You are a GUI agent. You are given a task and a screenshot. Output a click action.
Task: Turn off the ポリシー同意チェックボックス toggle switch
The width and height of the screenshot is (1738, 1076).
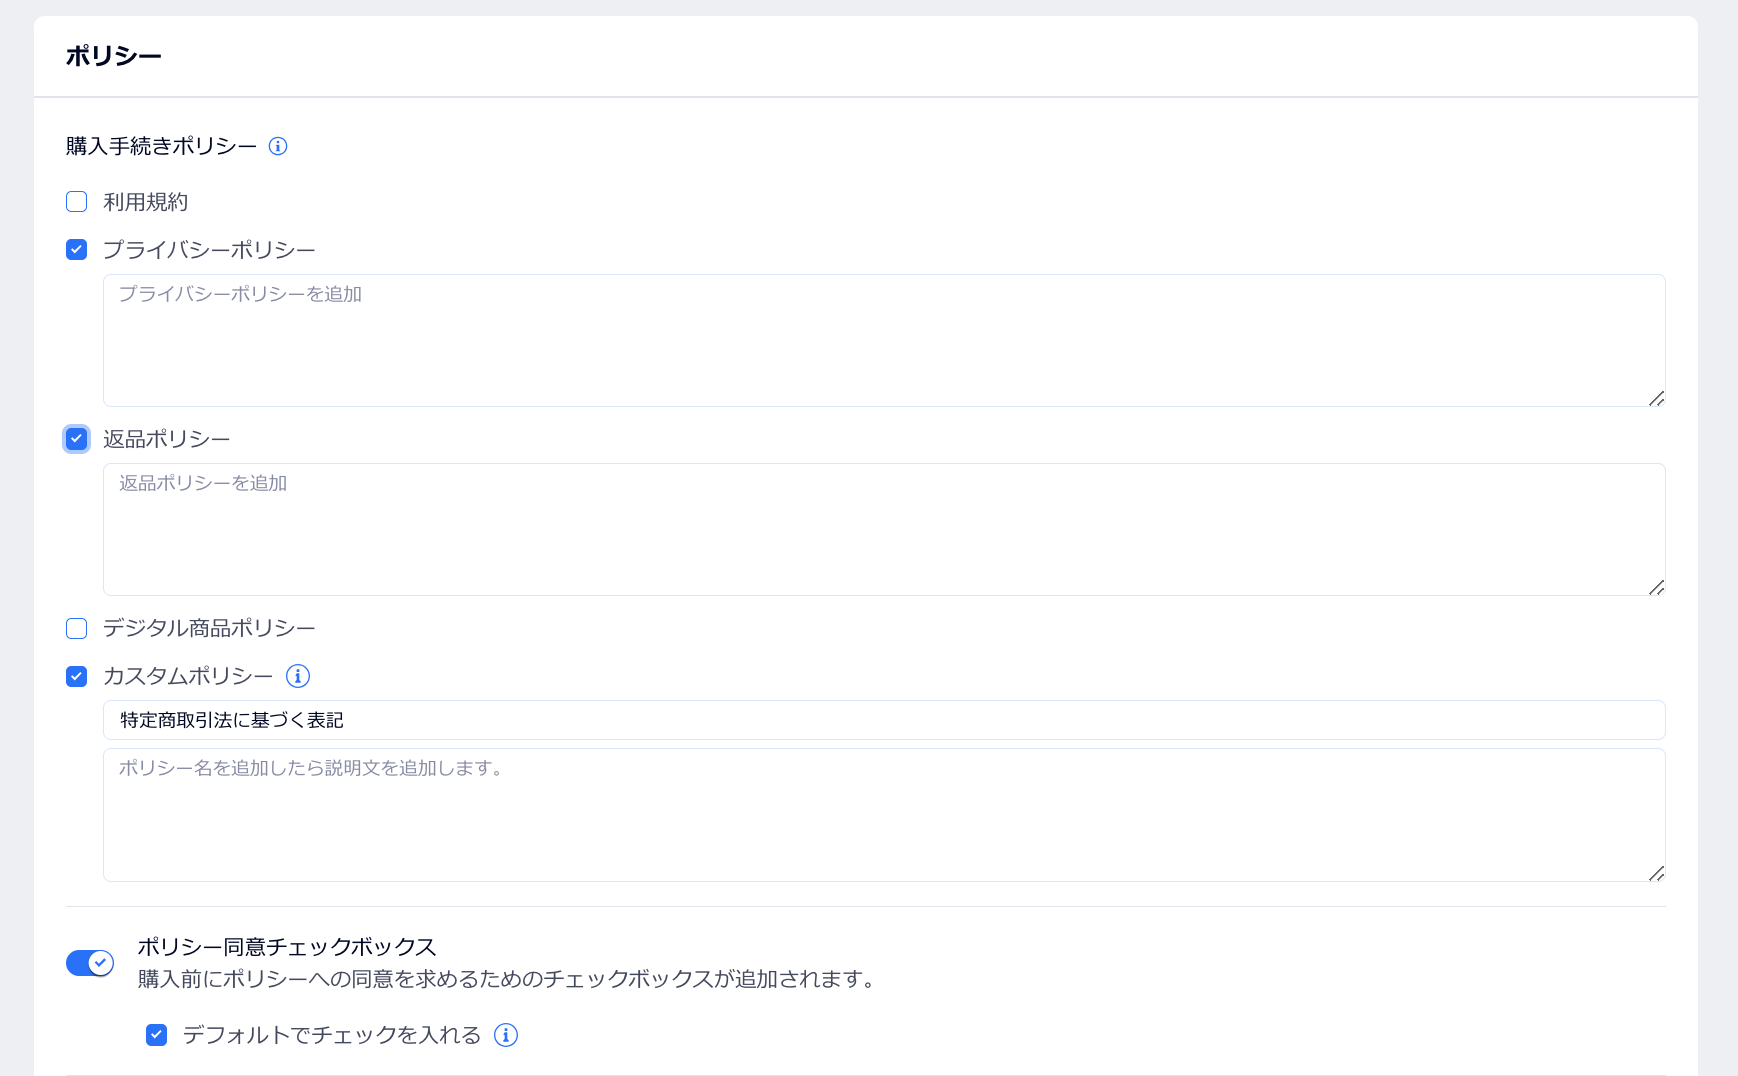coord(90,963)
